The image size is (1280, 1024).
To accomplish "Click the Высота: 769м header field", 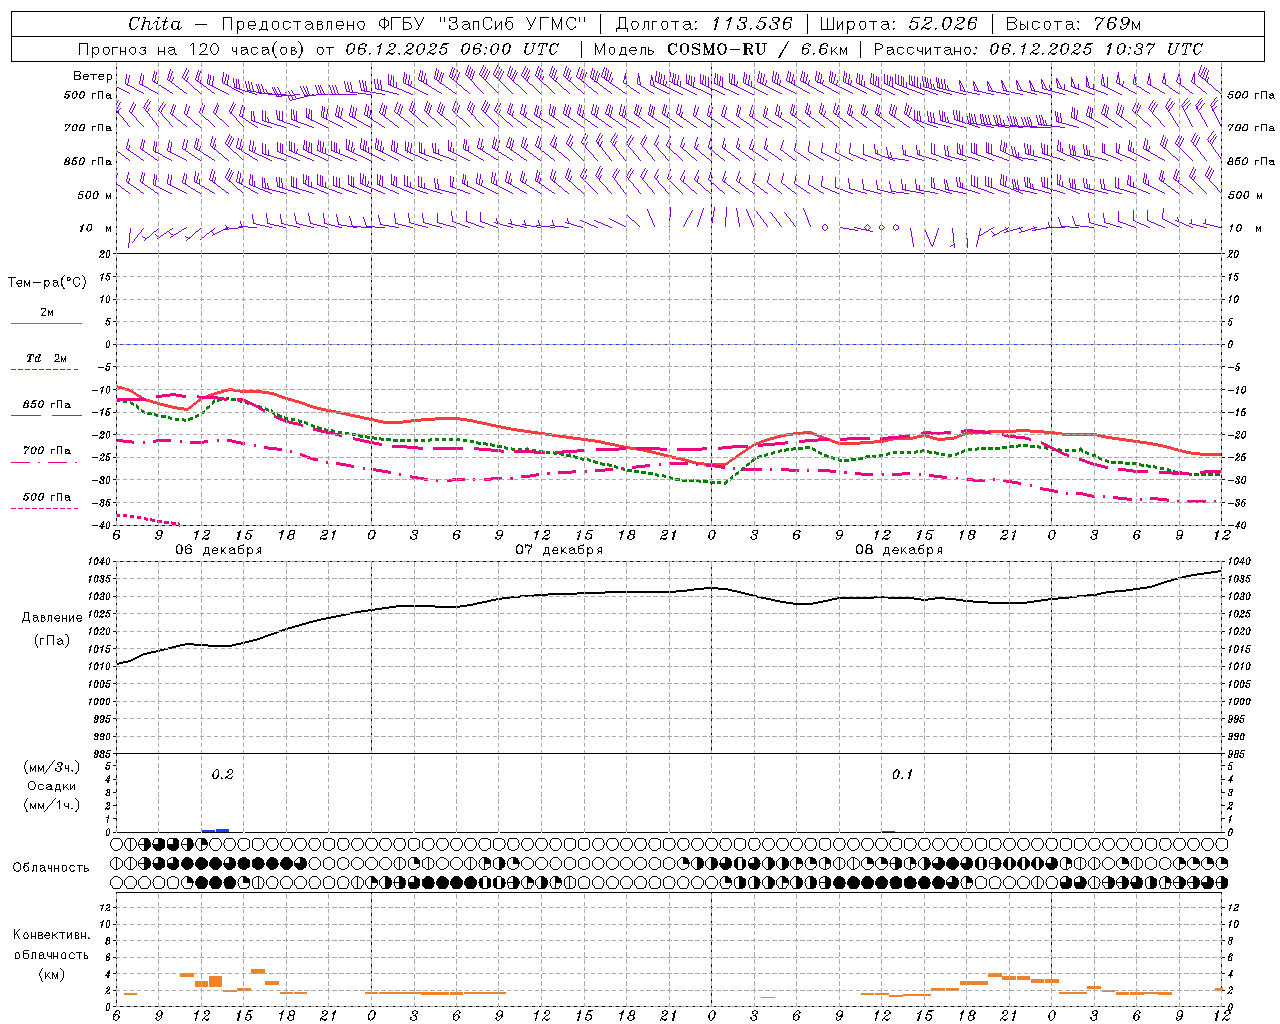I will [x=1073, y=24].
